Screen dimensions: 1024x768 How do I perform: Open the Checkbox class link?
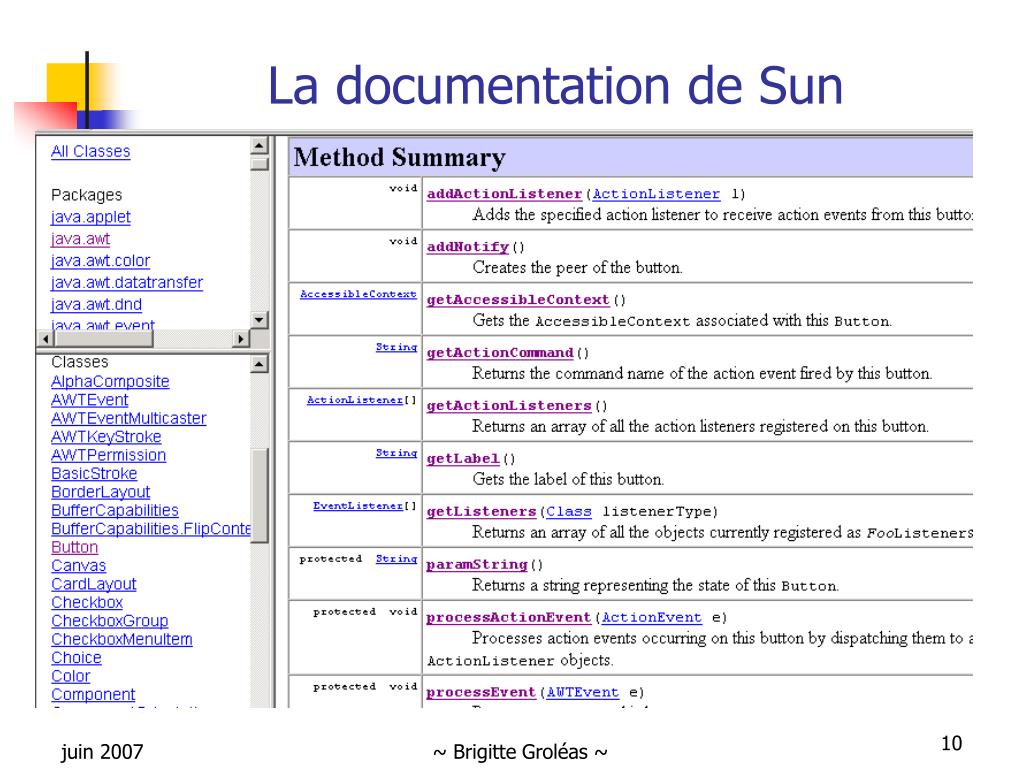(87, 602)
